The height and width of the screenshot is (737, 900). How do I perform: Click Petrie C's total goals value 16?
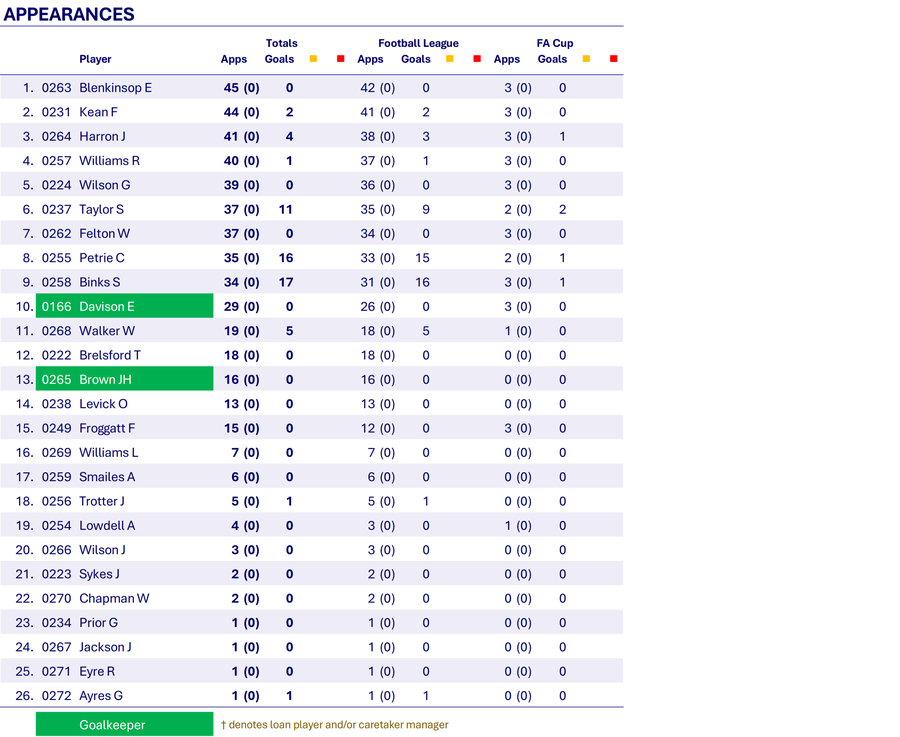click(286, 258)
